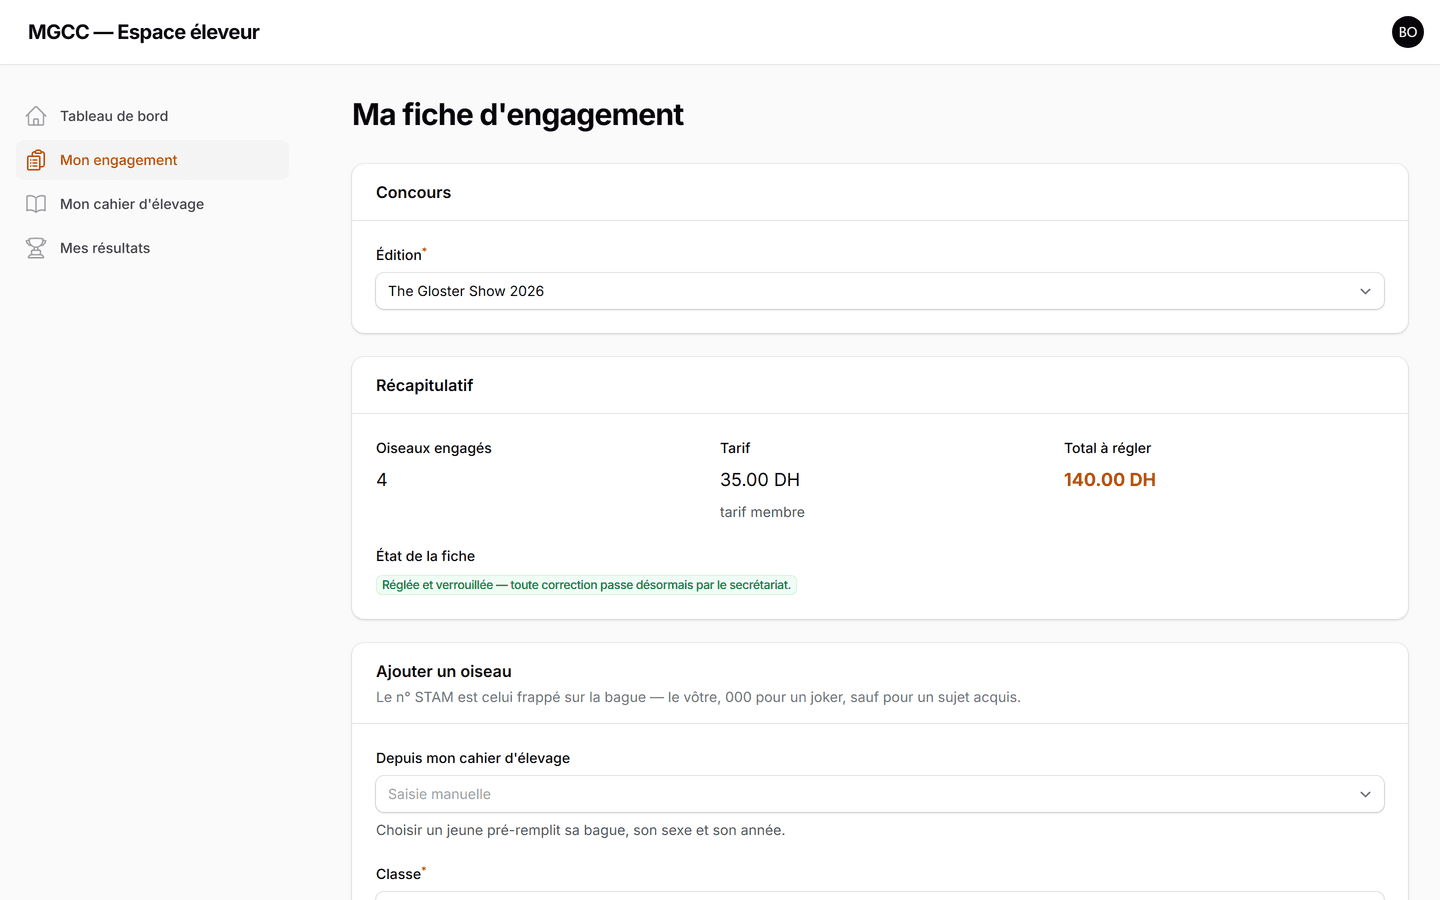This screenshot has height=900, width=1440.
Task: Expand the Saisie manuelle dropdown chevron
Action: click(1365, 794)
